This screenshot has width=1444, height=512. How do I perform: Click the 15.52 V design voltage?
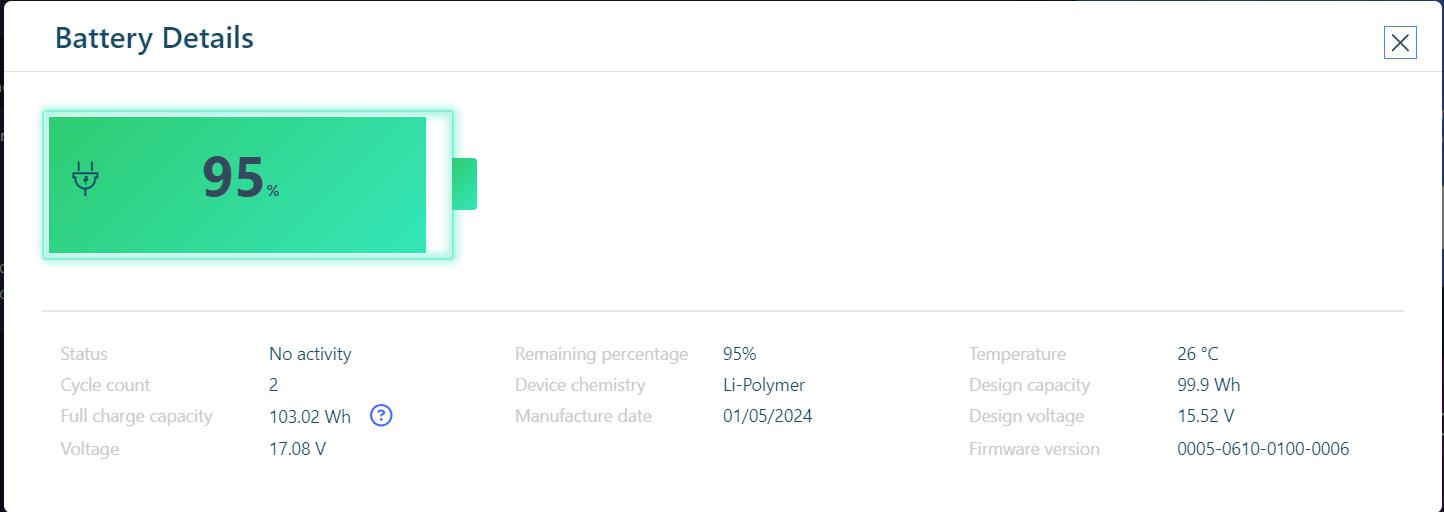pos(1206,416)
